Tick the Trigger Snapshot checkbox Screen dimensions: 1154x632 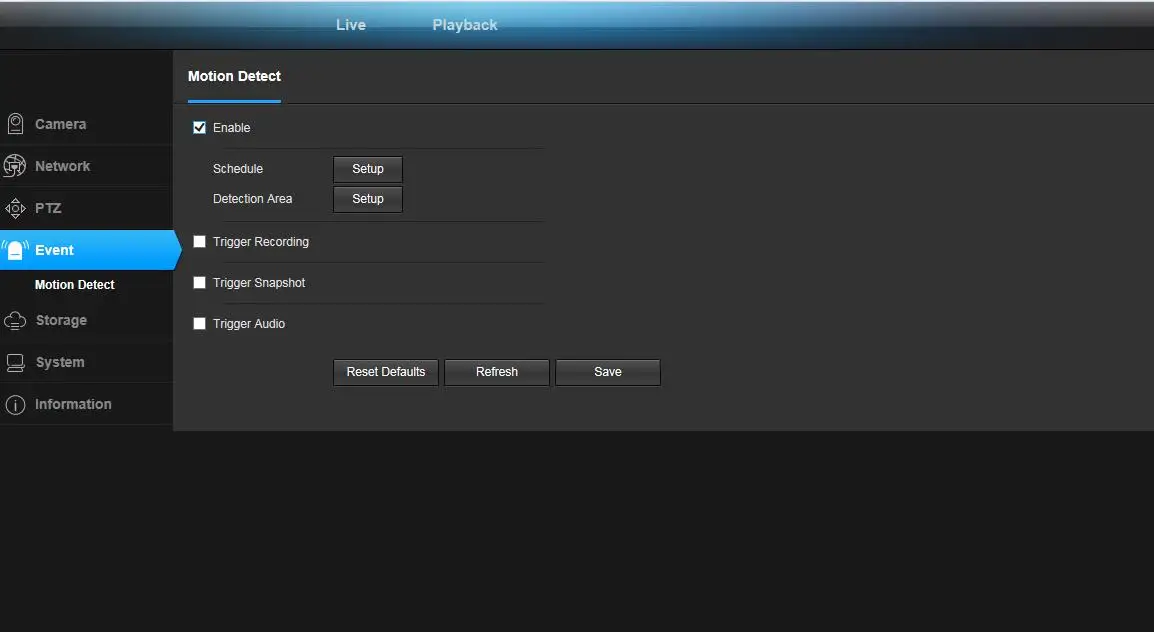pyautogui.click(x=199, y=283)
